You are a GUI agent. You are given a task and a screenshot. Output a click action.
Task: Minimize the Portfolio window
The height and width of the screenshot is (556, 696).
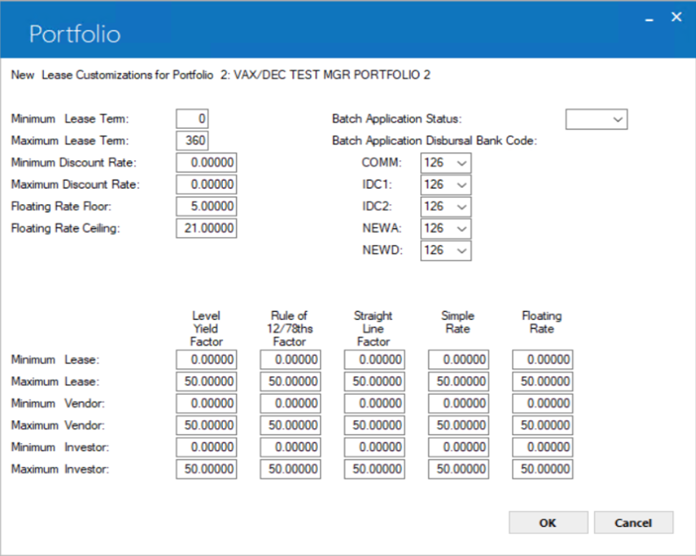pyautogui.click(x=649, y=18)
